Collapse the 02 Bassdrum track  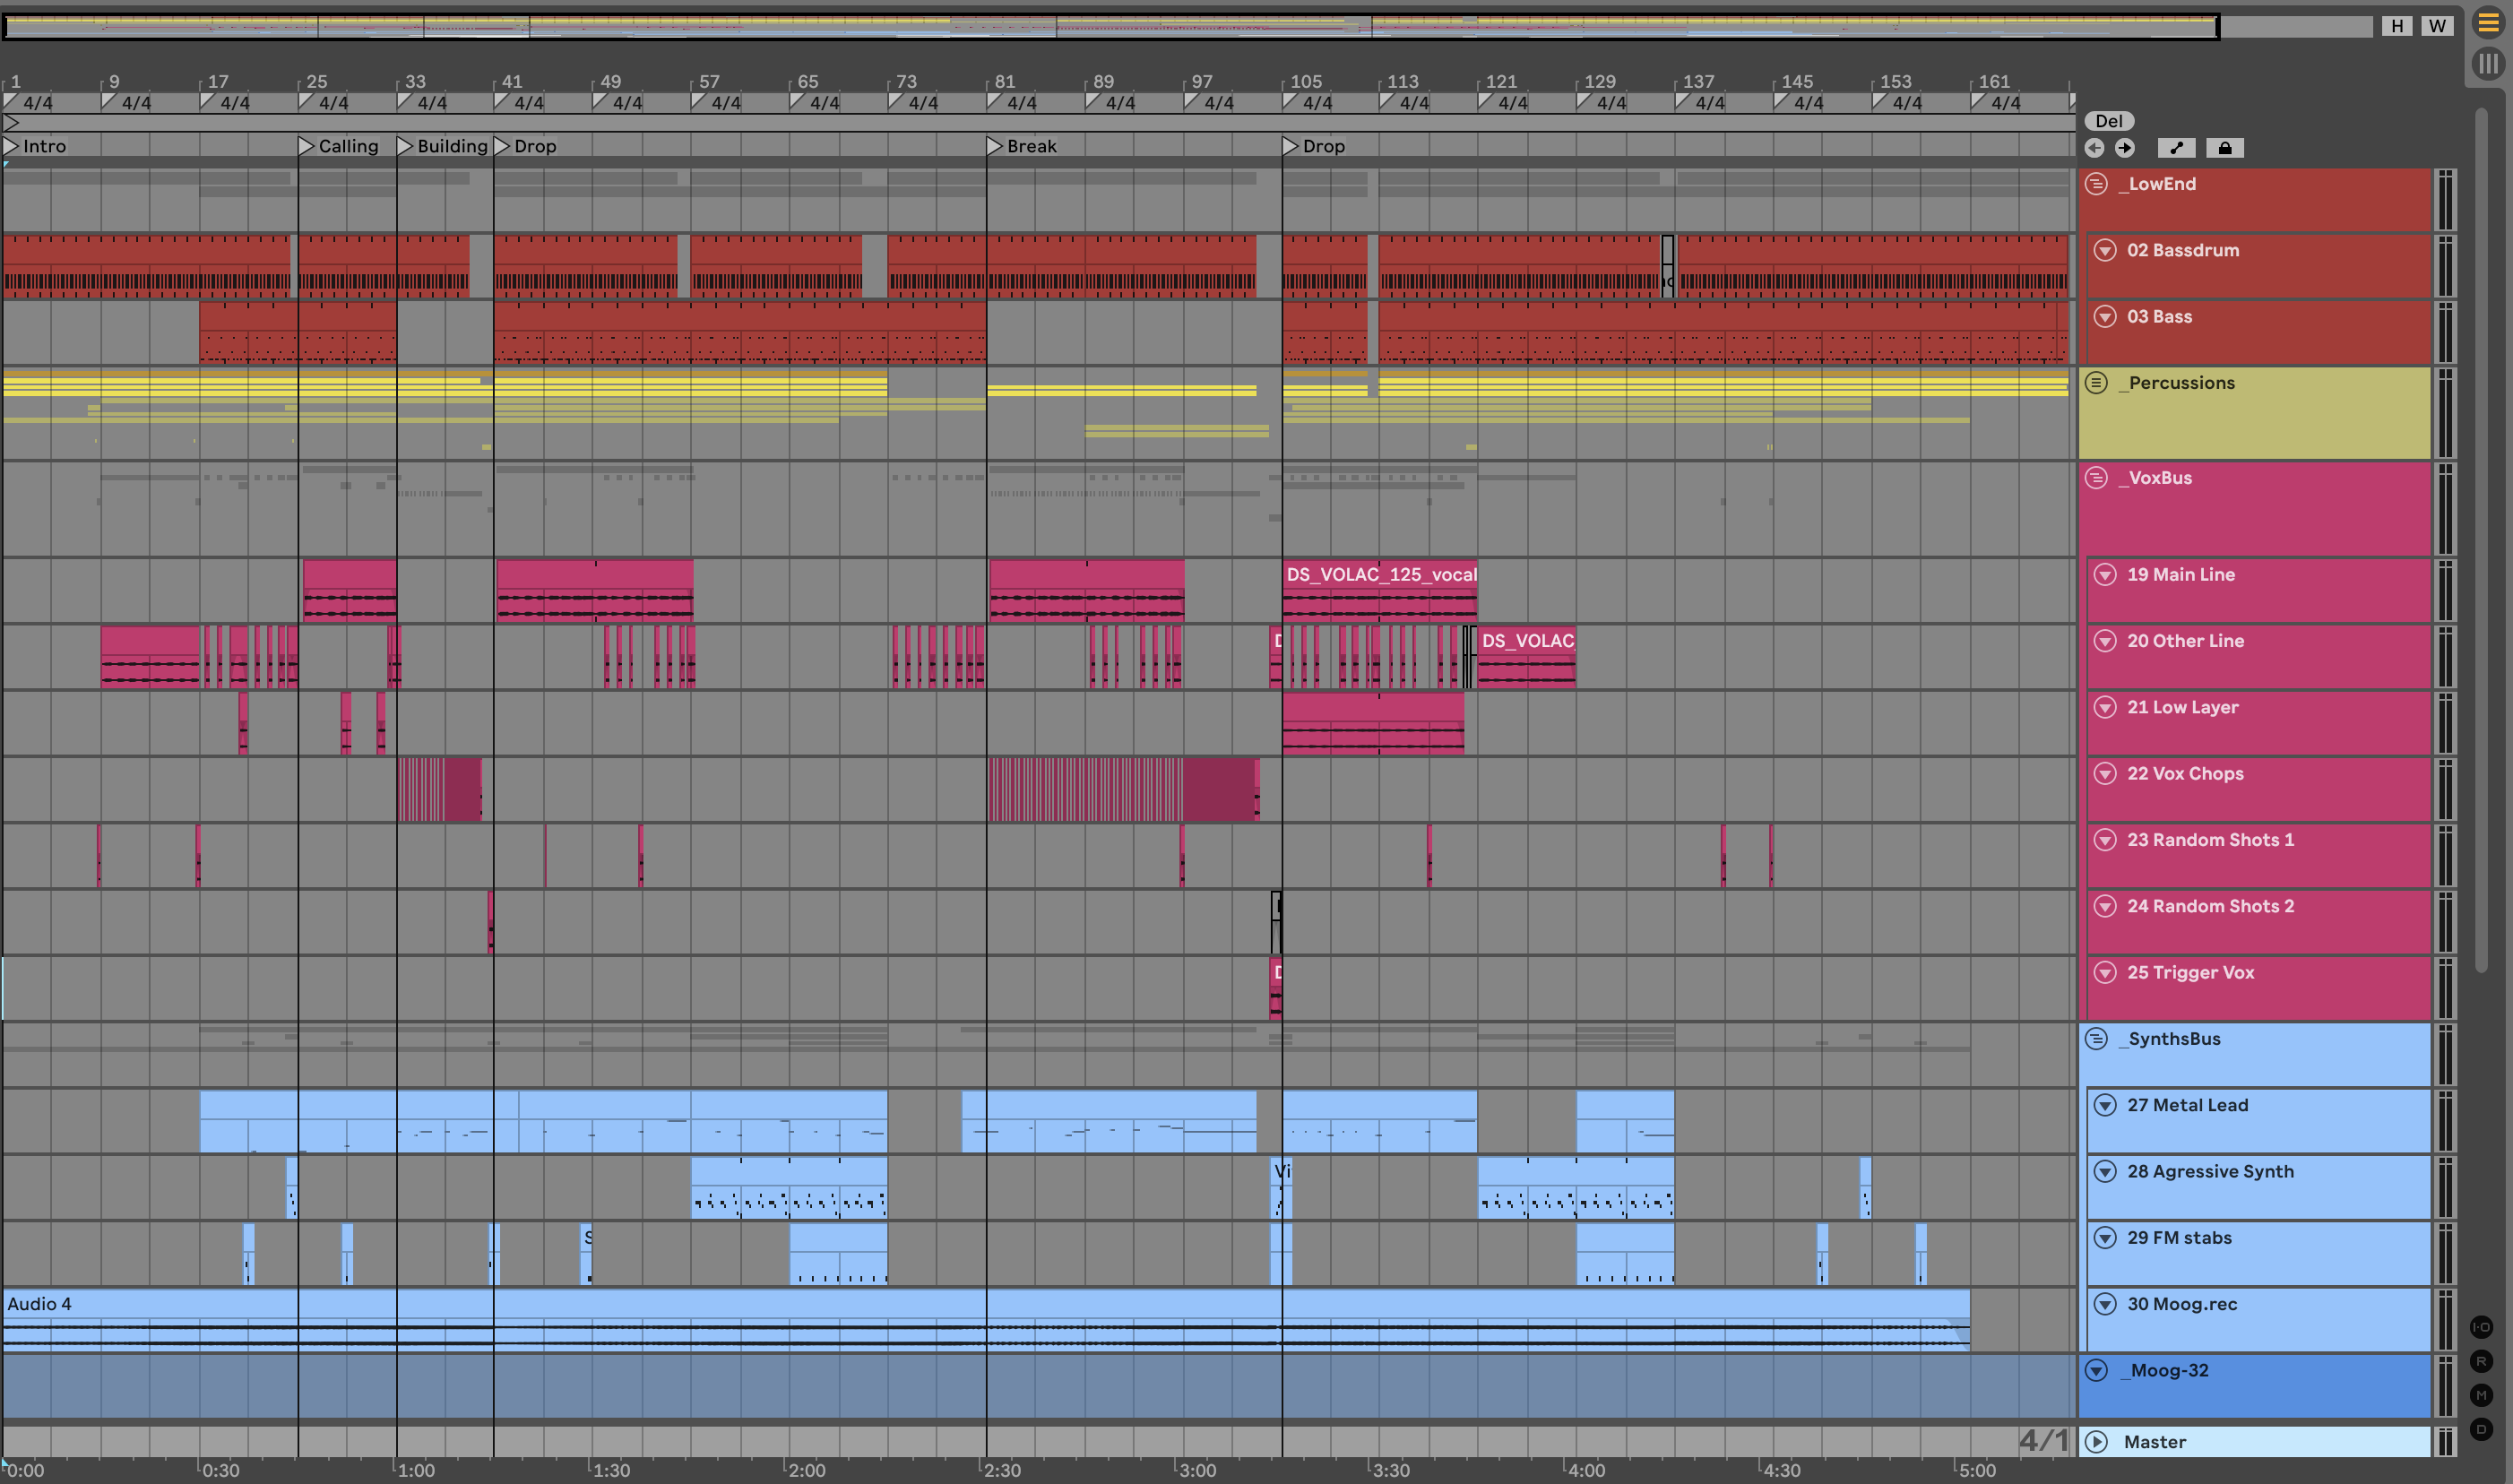coord(2105,250)
